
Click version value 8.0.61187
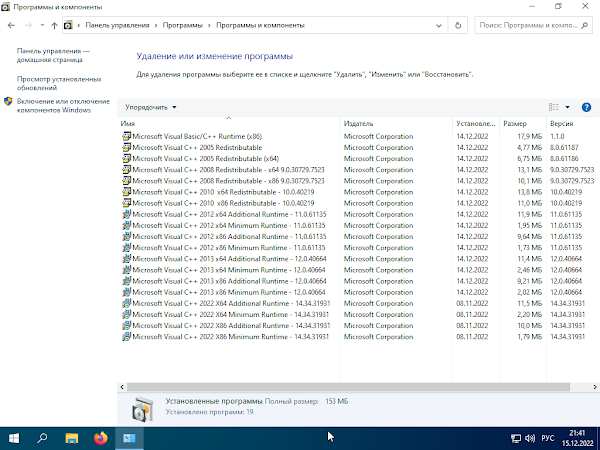pos(564,147)
